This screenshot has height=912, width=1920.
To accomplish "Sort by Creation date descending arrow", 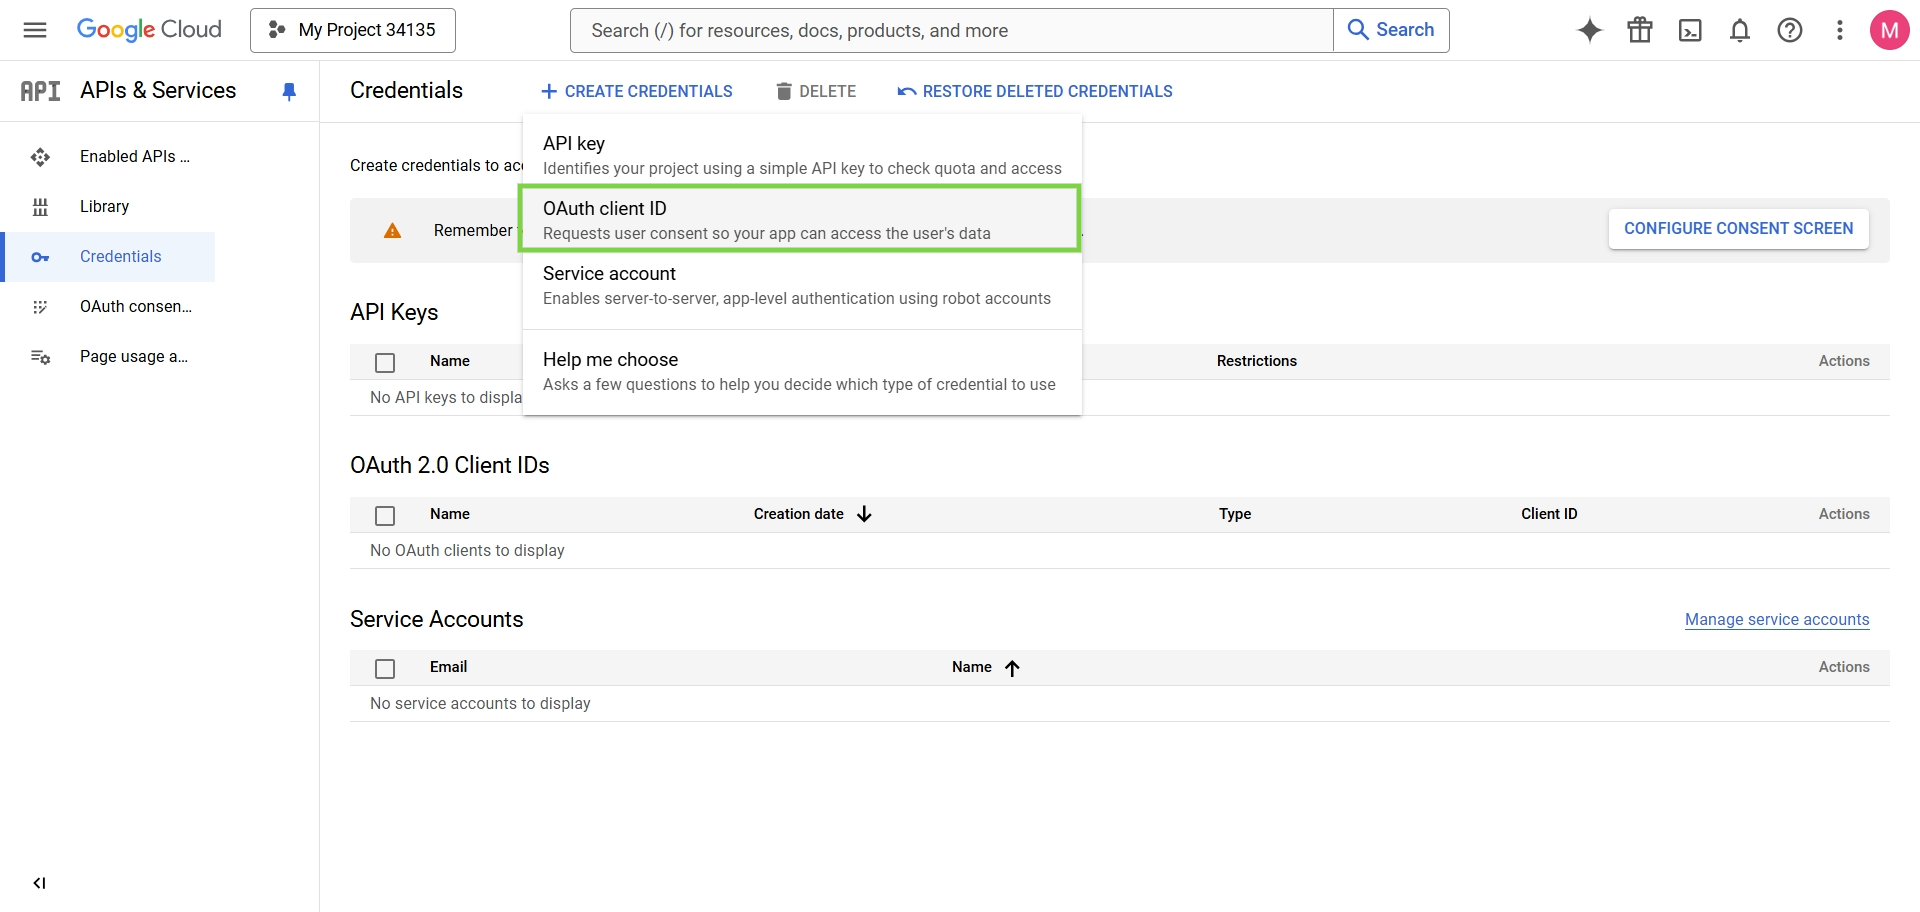I will [x=864, y=514].
